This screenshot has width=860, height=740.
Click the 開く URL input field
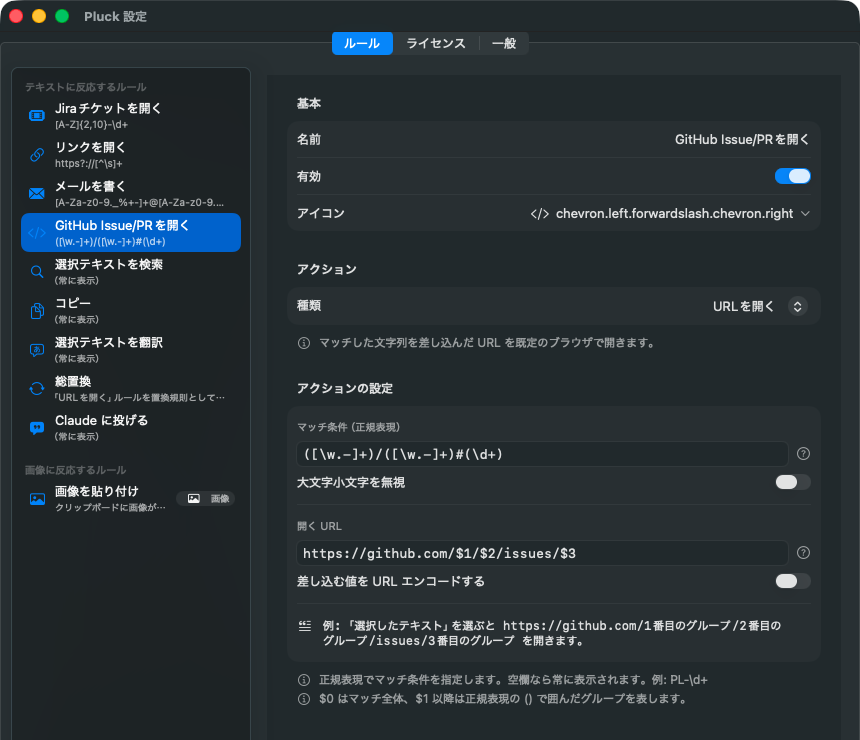coord(542,553)
